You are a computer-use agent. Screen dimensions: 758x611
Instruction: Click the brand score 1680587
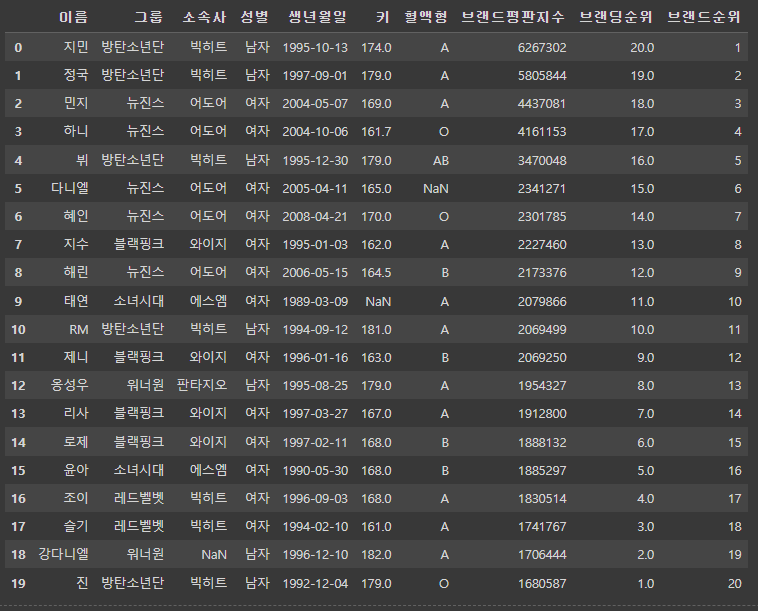pyautogui.click(x=542, y=584)
